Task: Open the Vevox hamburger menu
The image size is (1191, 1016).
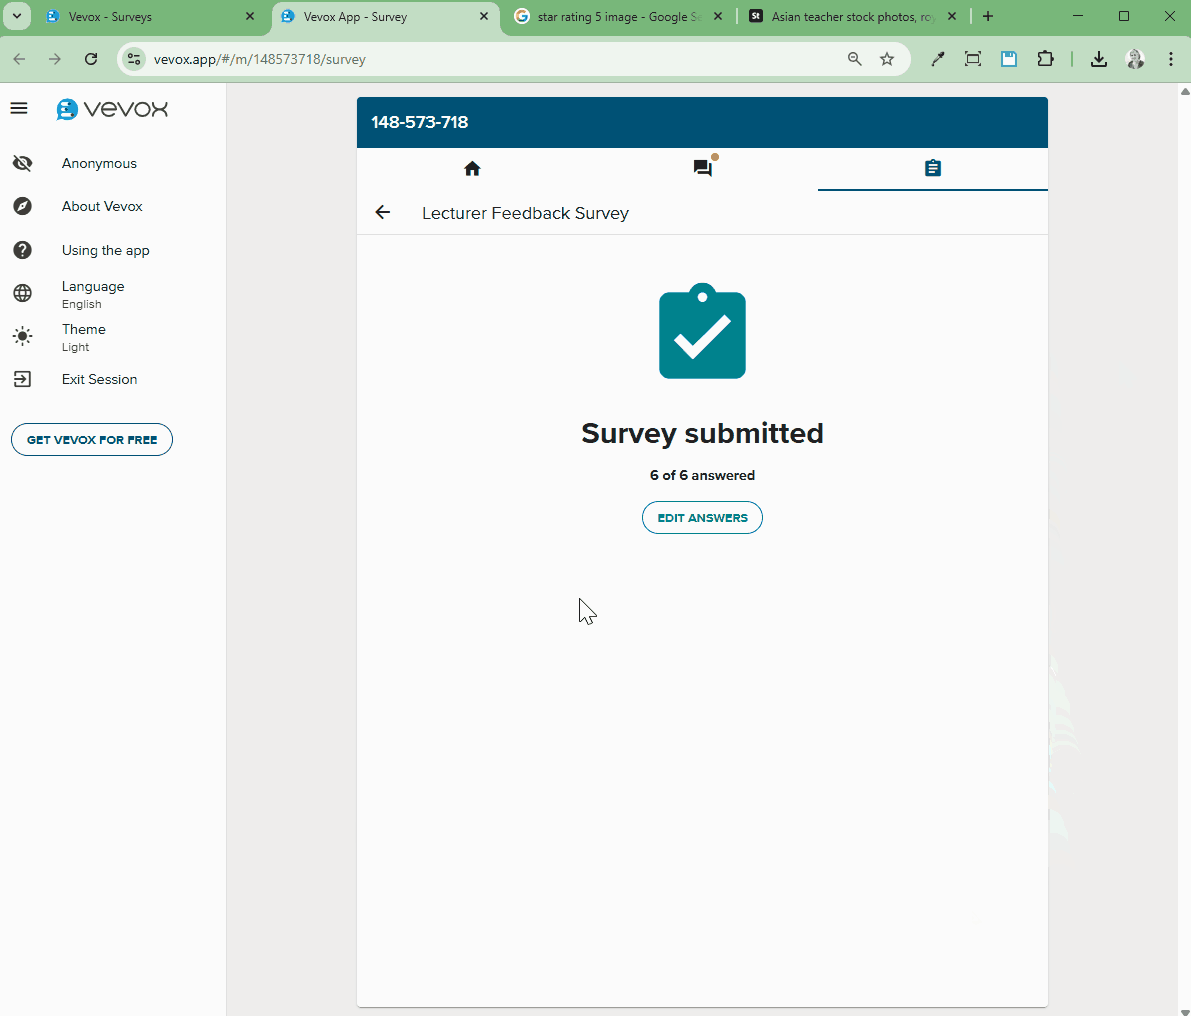Action: point(19,108)
